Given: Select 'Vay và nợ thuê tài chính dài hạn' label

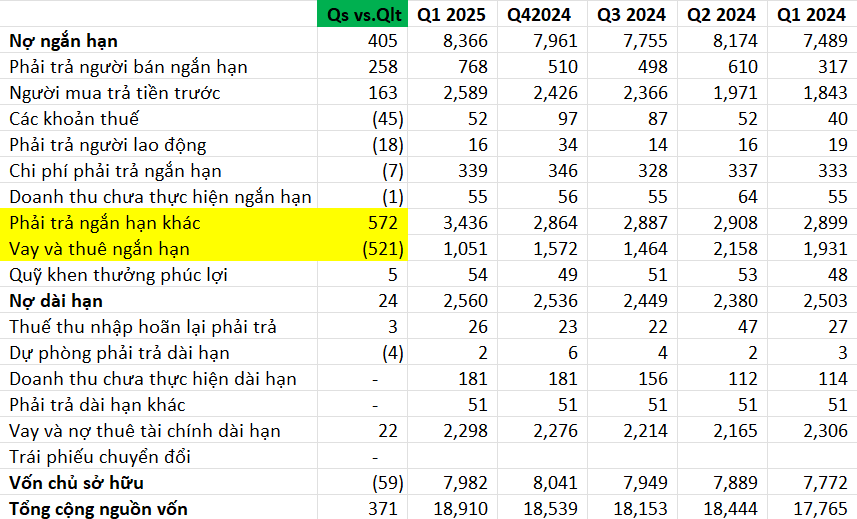Looking at the screenshot, I should click(x=145, y=431).
